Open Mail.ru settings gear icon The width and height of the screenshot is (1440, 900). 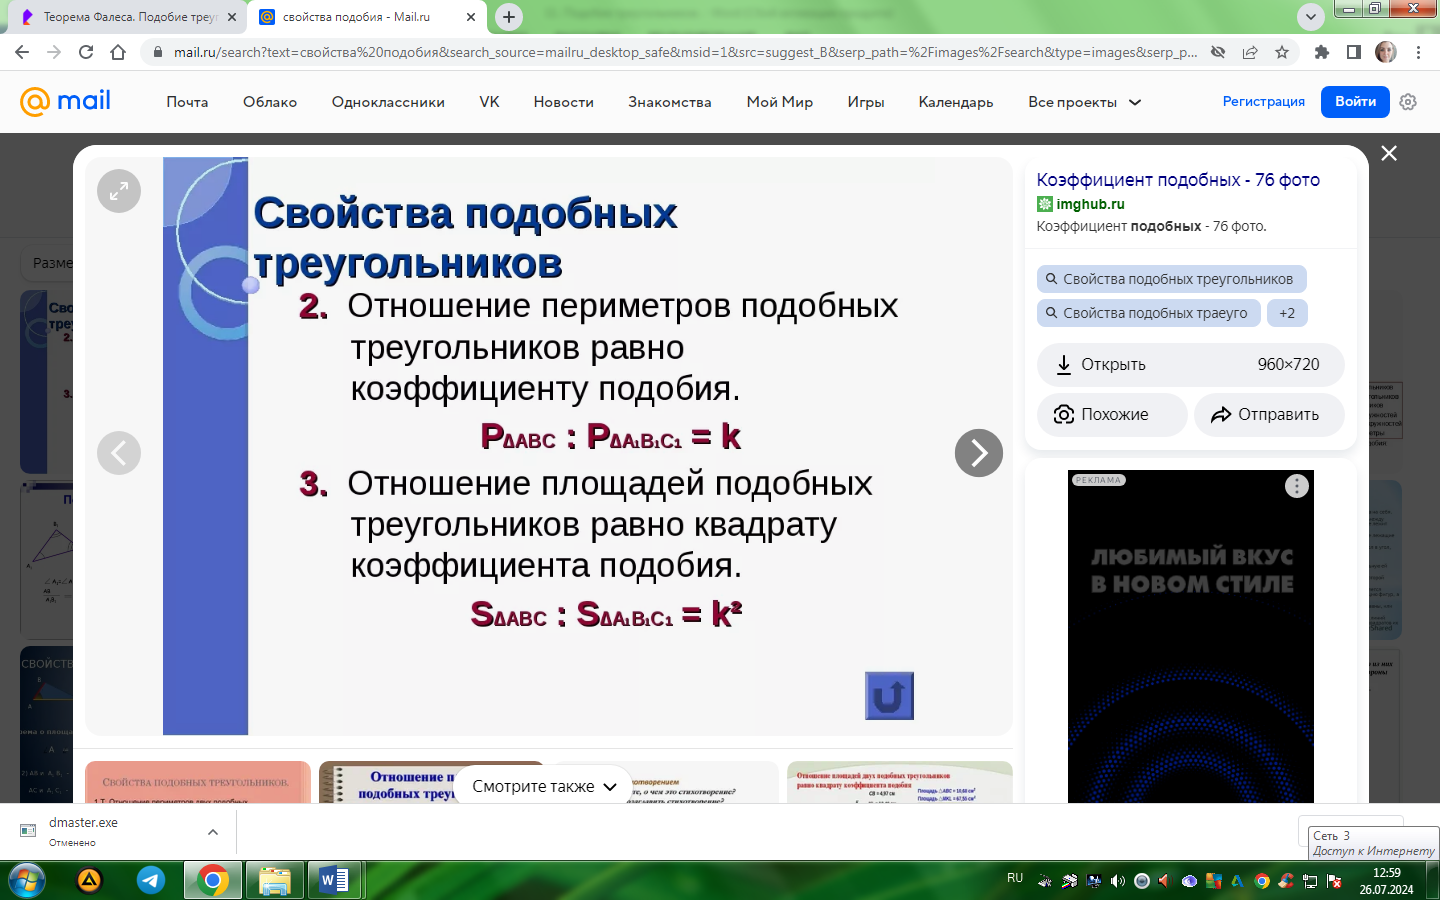(x=1408, y=102)
